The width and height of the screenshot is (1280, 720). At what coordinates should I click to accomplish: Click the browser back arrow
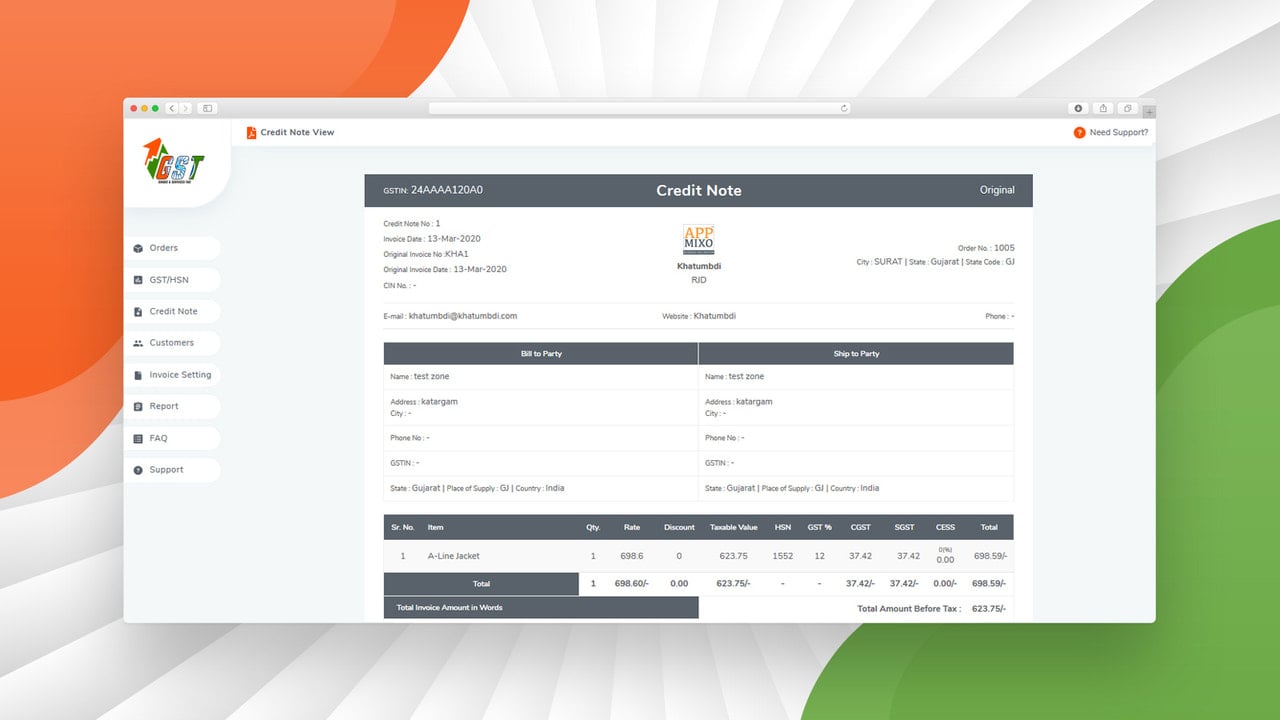click(x=172, y=108)
